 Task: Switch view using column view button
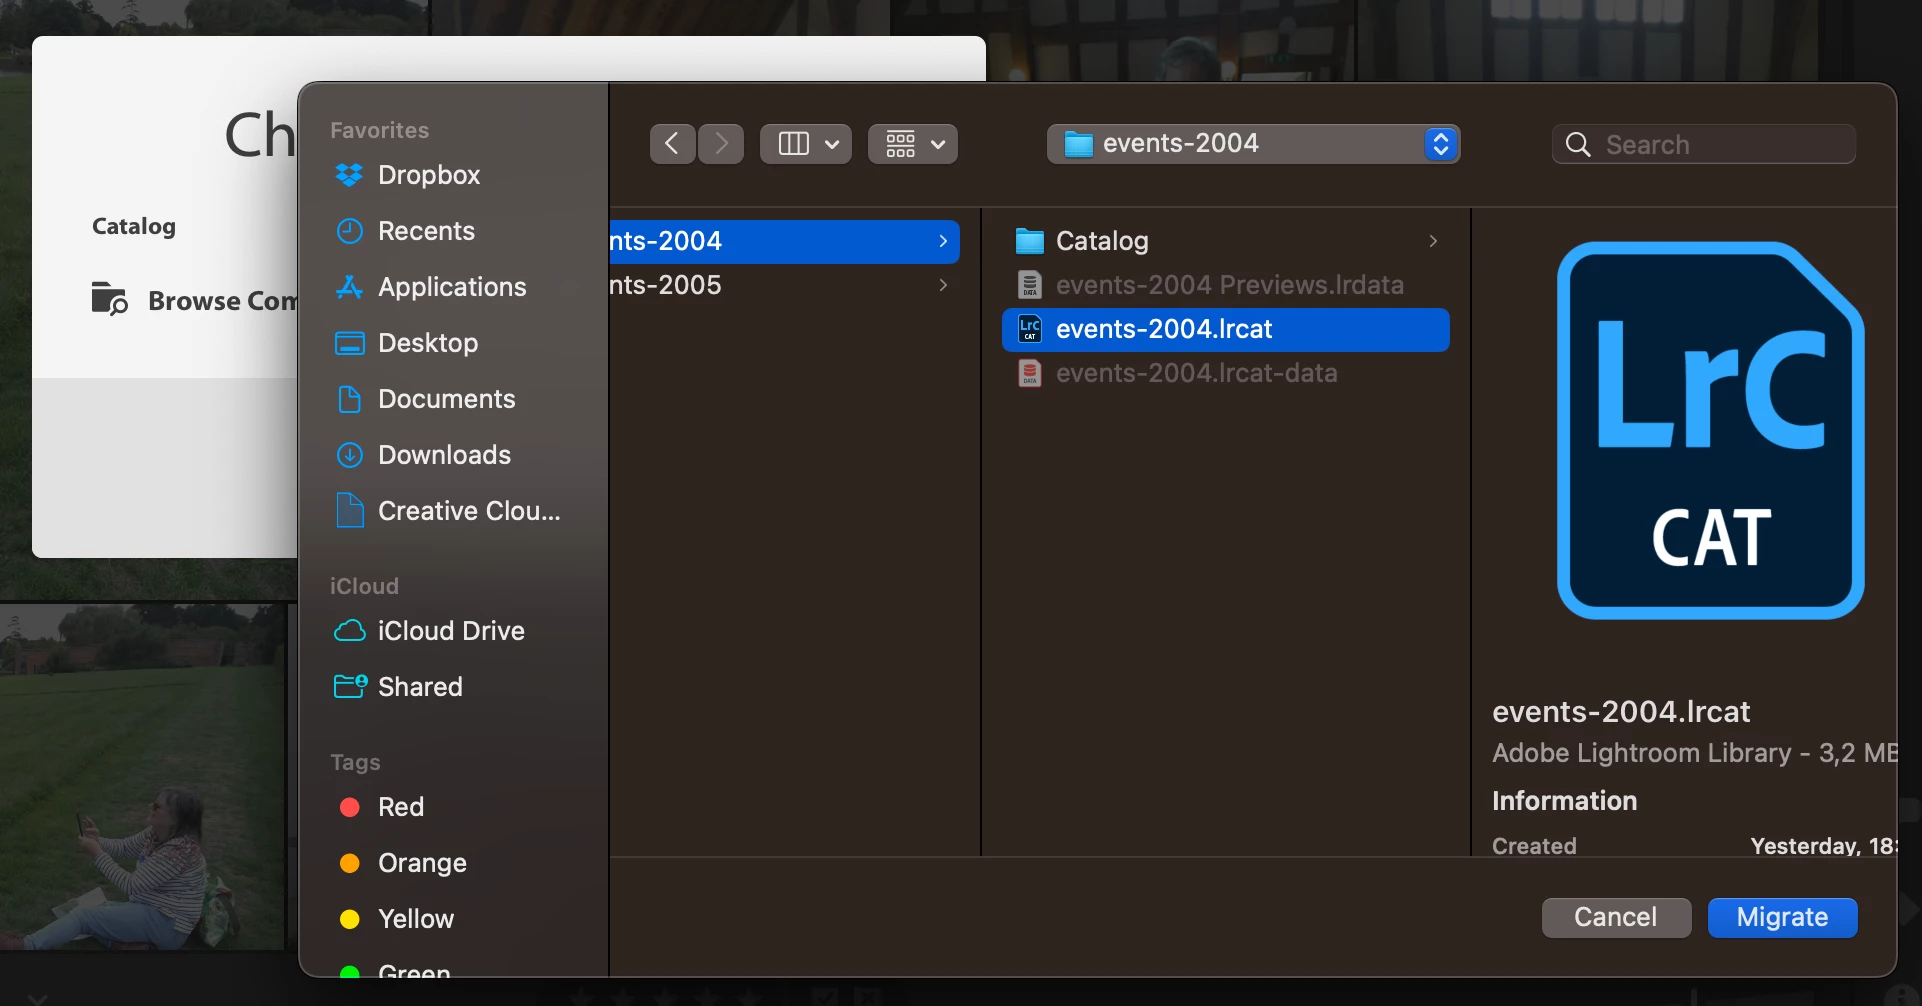(x=806, y=144)
